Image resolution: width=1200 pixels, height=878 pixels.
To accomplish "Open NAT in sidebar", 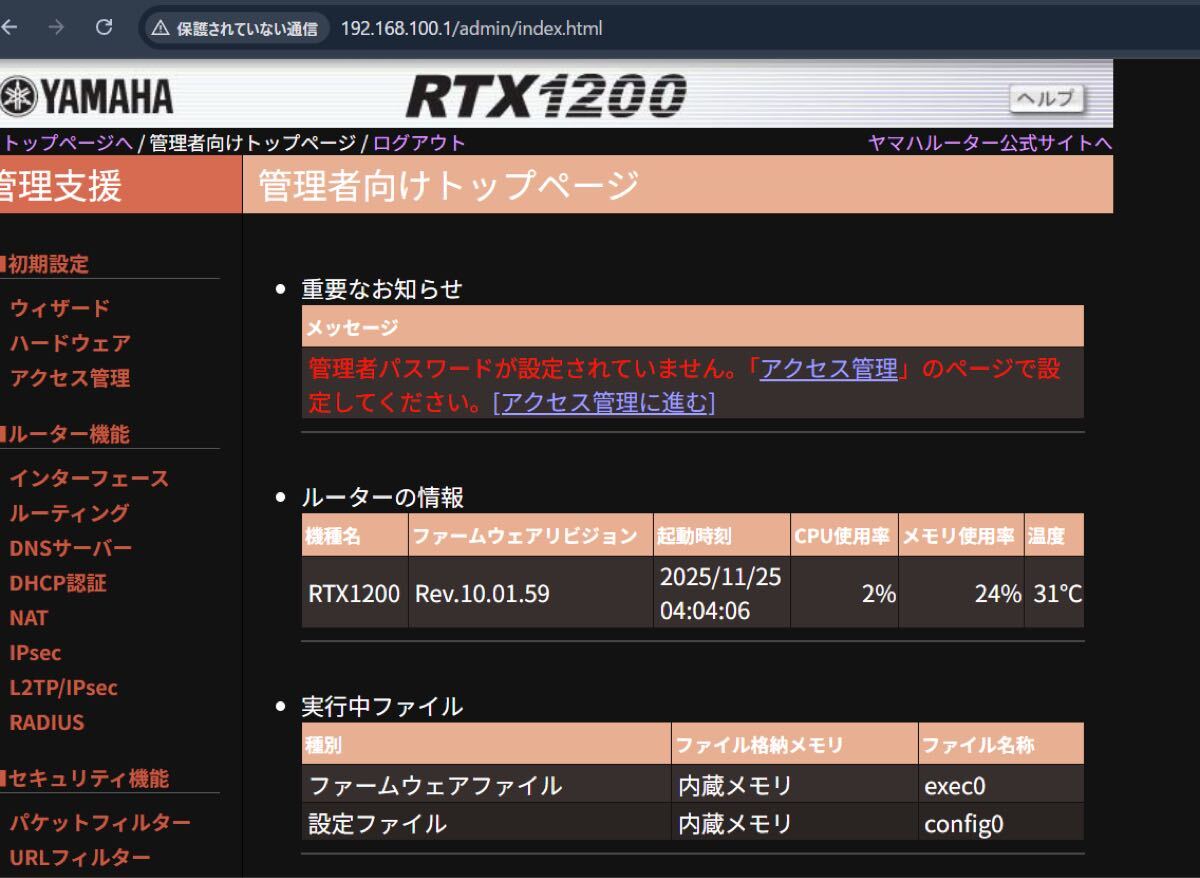I will [x=28, y=618].
